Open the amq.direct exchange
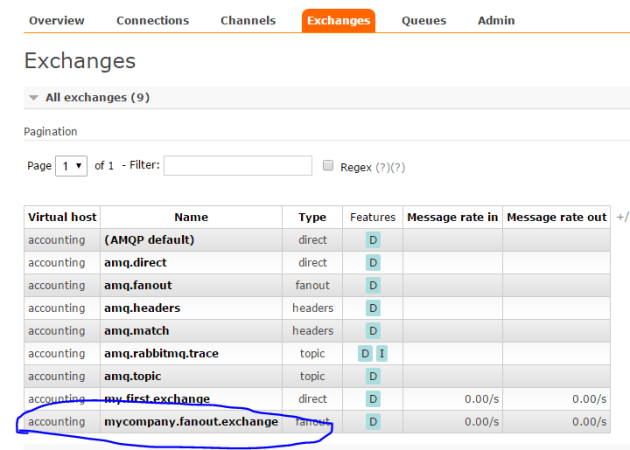 point(135,263)
